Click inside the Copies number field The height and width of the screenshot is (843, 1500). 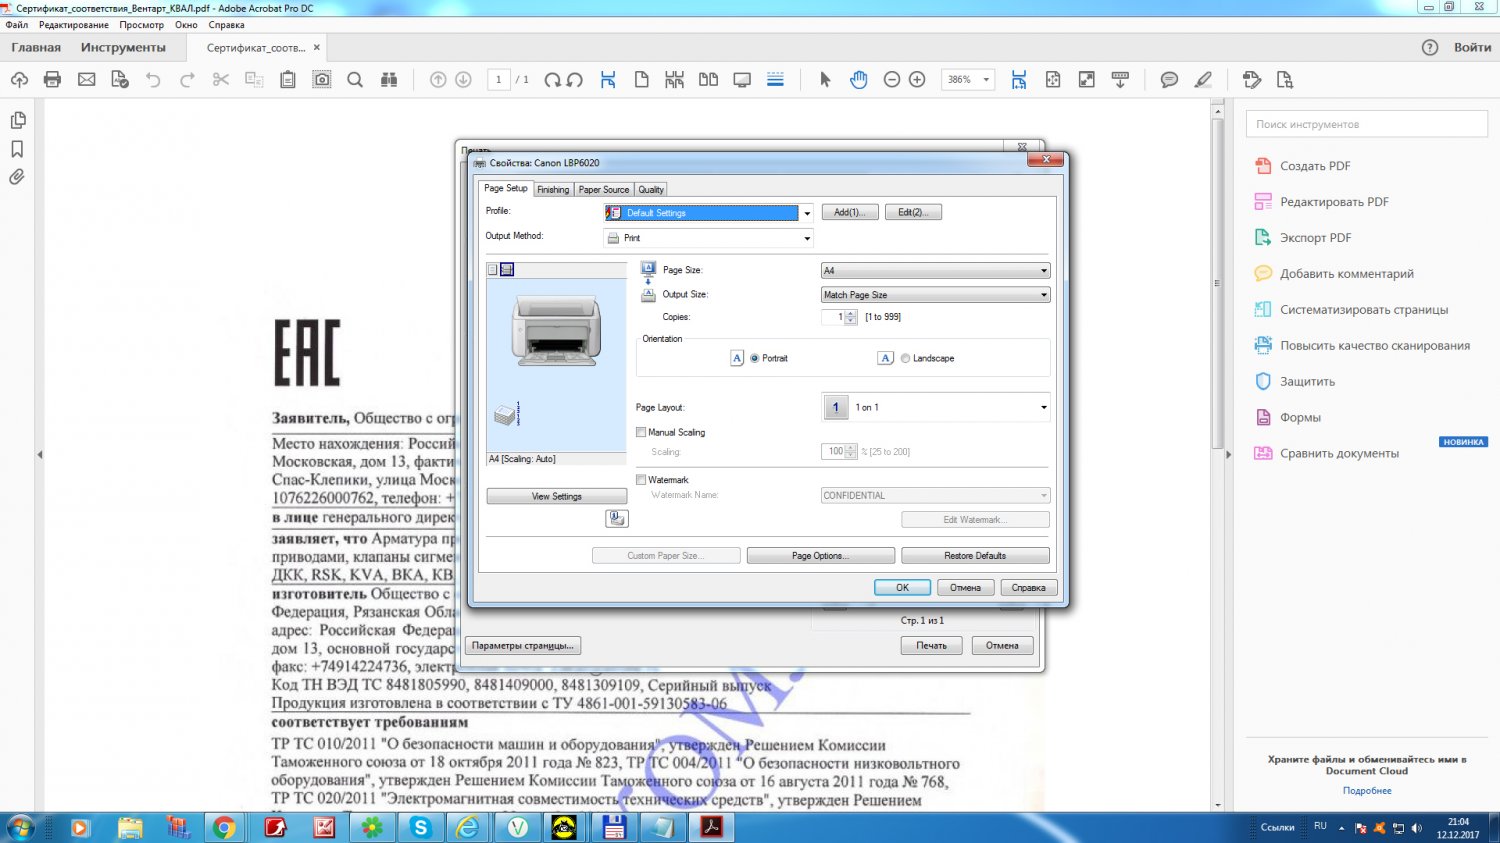833,317
